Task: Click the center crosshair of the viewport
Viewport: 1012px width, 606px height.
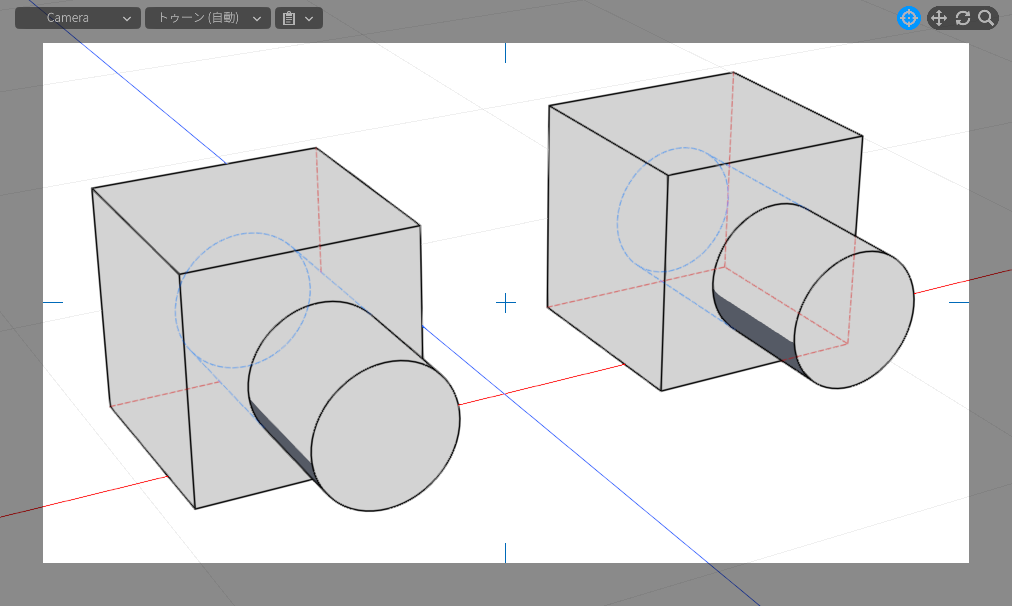Action: coord(506,302)
